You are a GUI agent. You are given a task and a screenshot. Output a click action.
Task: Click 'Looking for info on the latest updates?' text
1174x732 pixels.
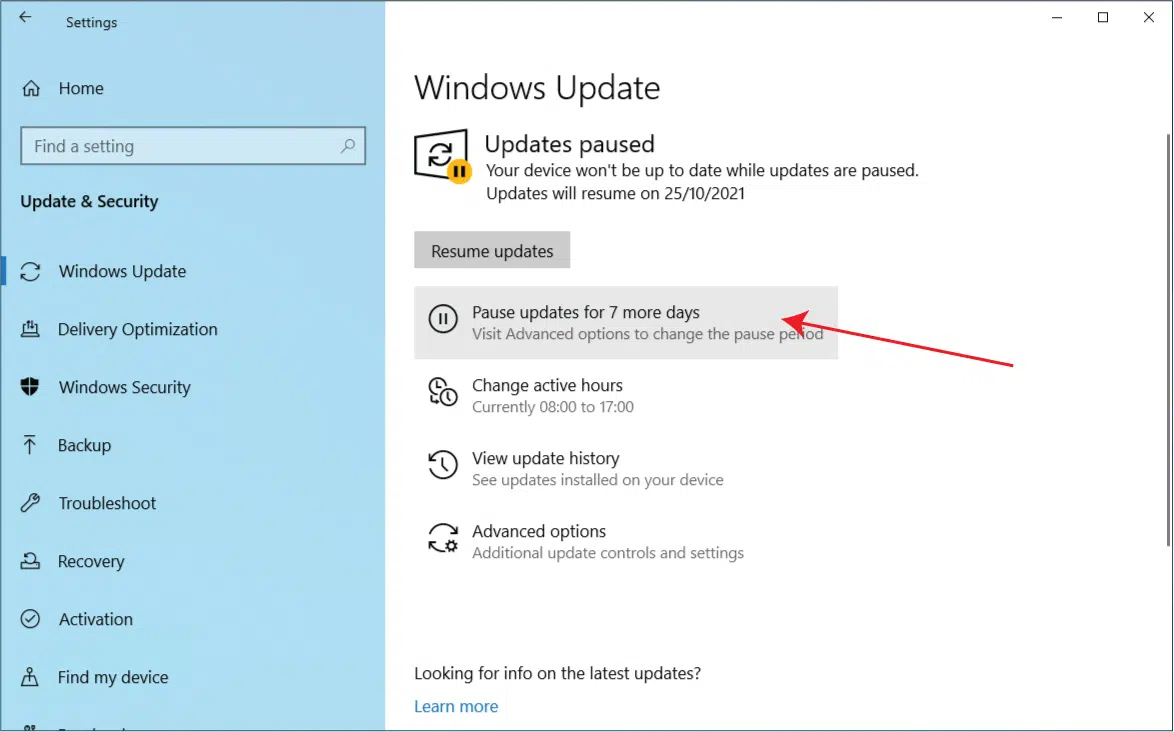558,673
